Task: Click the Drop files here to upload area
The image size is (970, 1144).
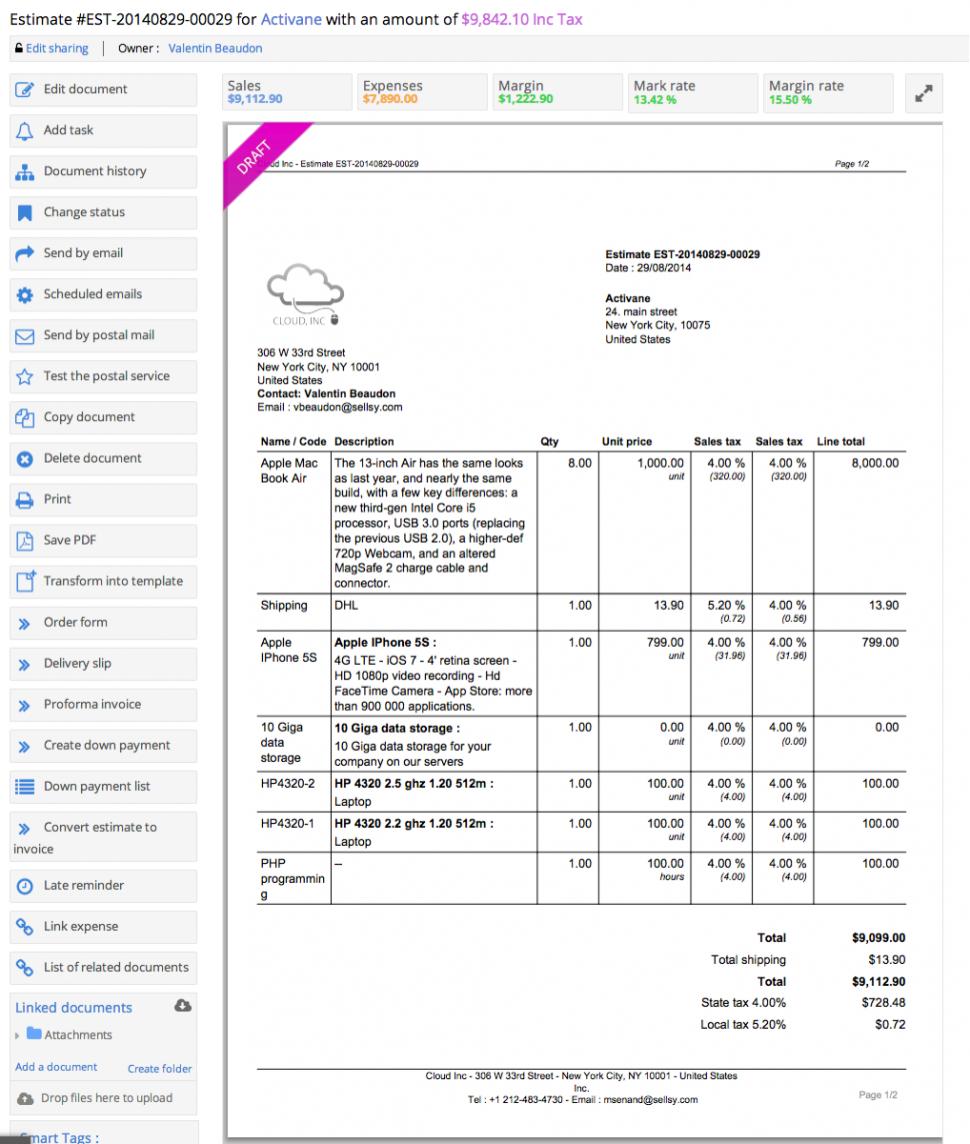Action: pyautogui.click(x=105, y=1098)
